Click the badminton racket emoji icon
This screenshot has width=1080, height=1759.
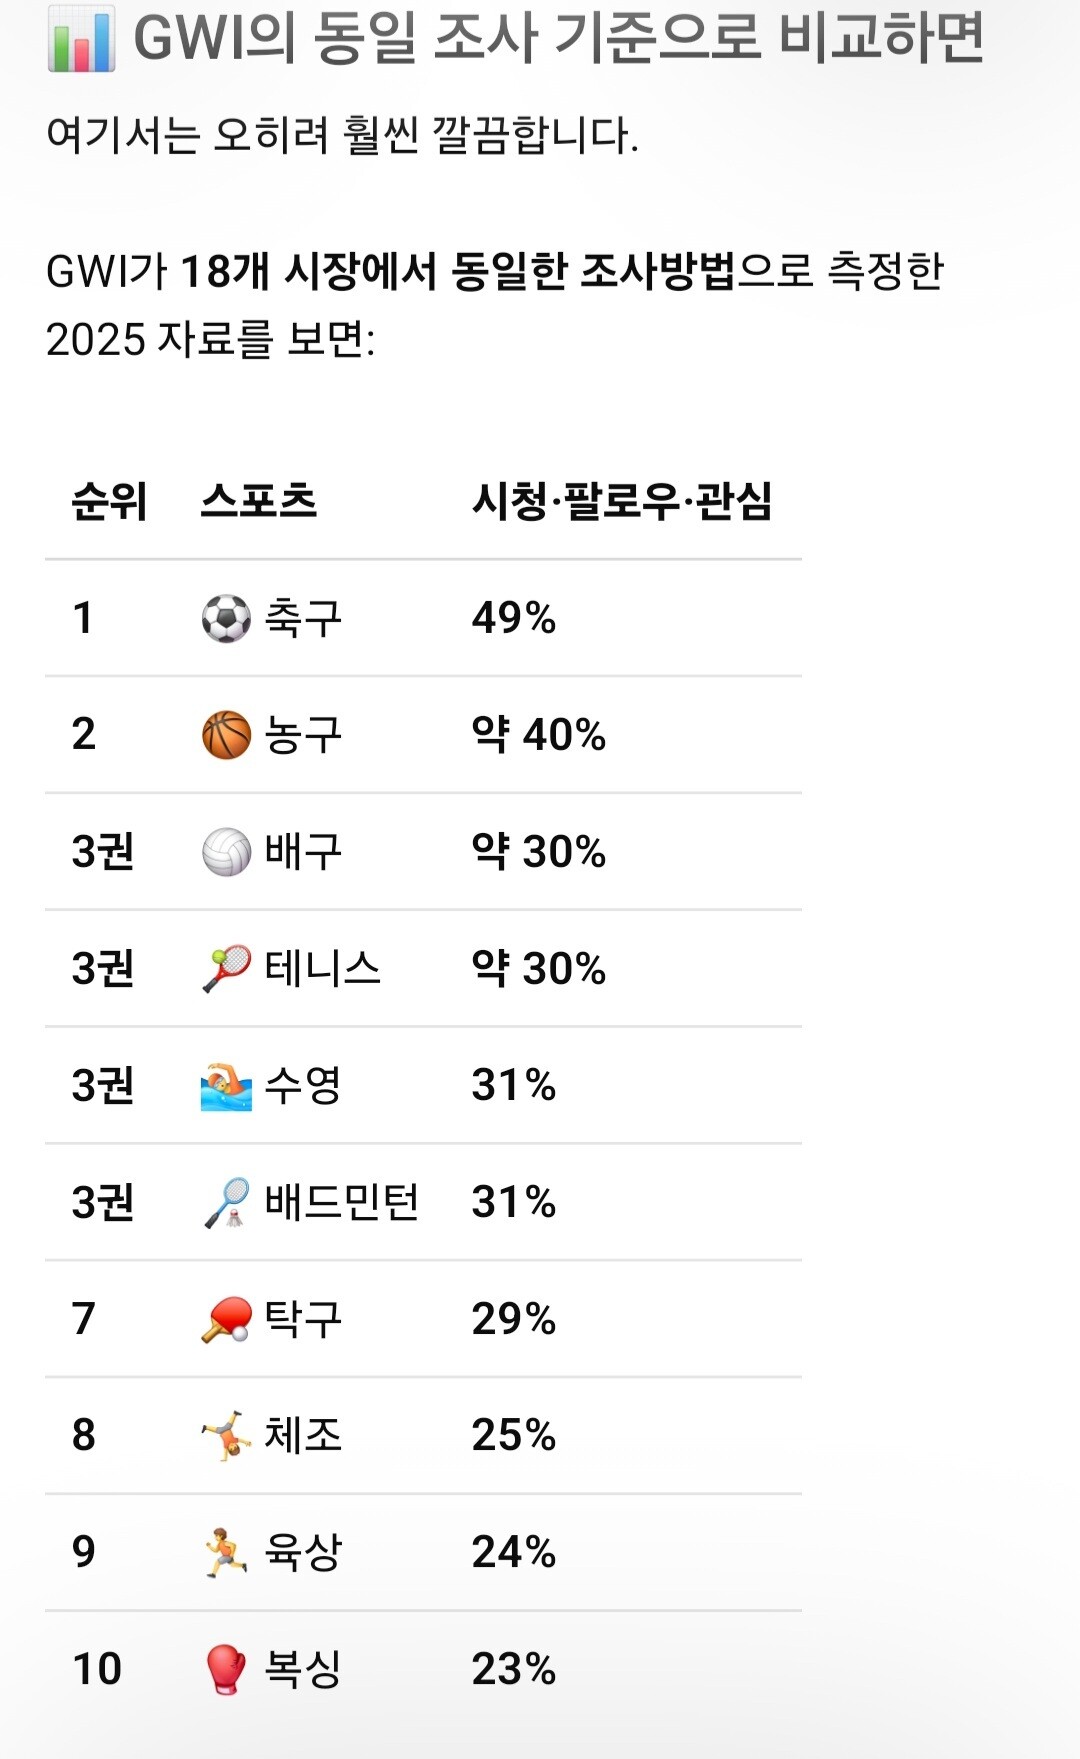(226, 1203)
